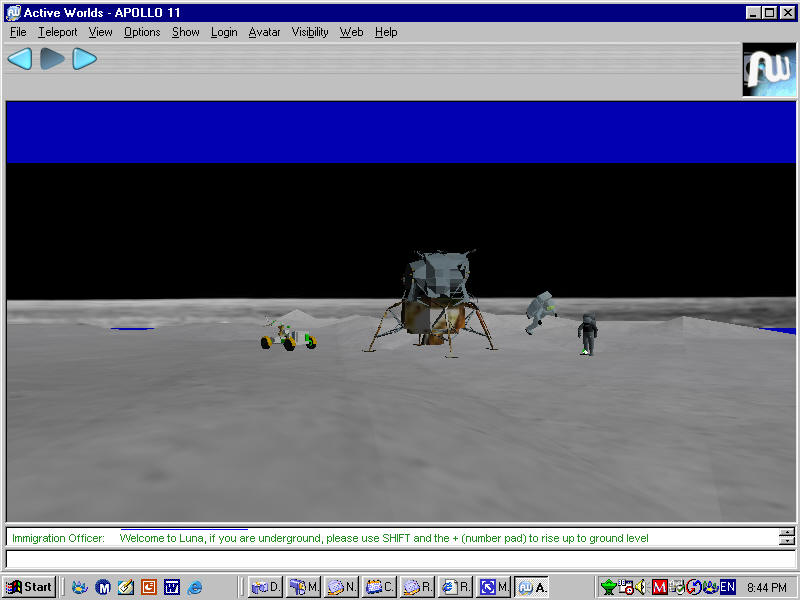The image size is (800, 600).
Task: Click the green checkmark tray icon
Action: [677, 587]
